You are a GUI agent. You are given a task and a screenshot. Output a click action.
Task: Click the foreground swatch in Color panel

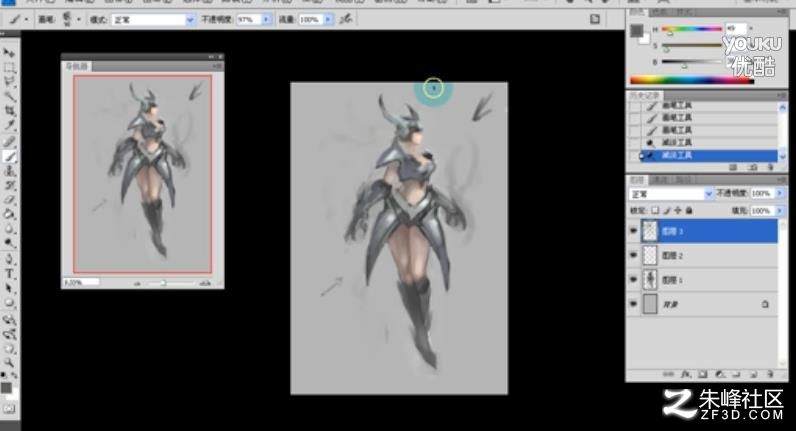coord(637,31)
